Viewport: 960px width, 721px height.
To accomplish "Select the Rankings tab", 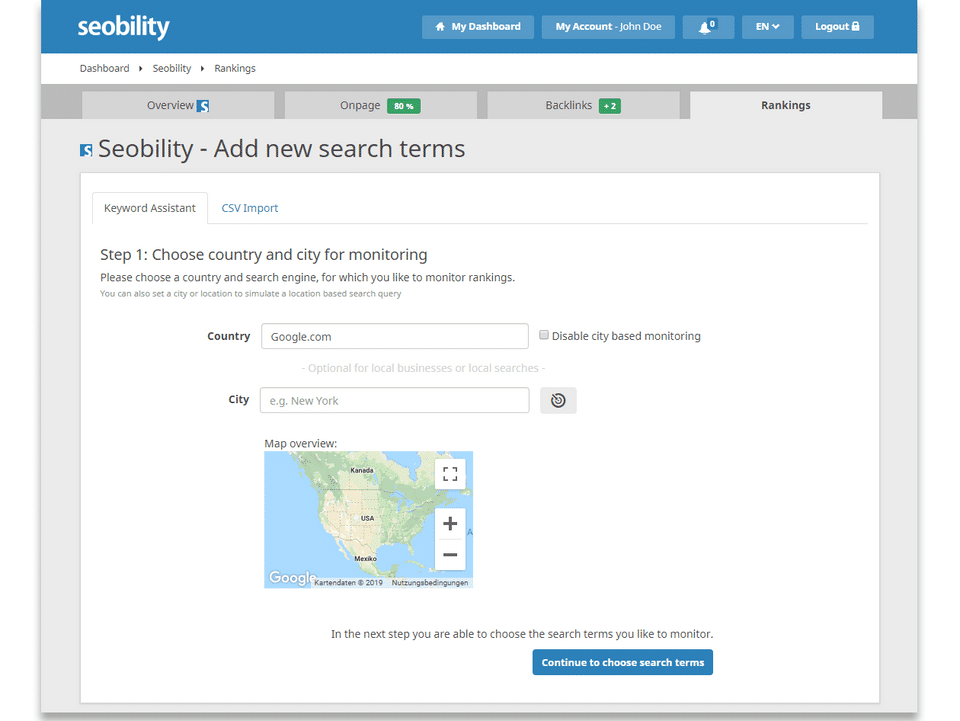I will click(x=786, y=105).
